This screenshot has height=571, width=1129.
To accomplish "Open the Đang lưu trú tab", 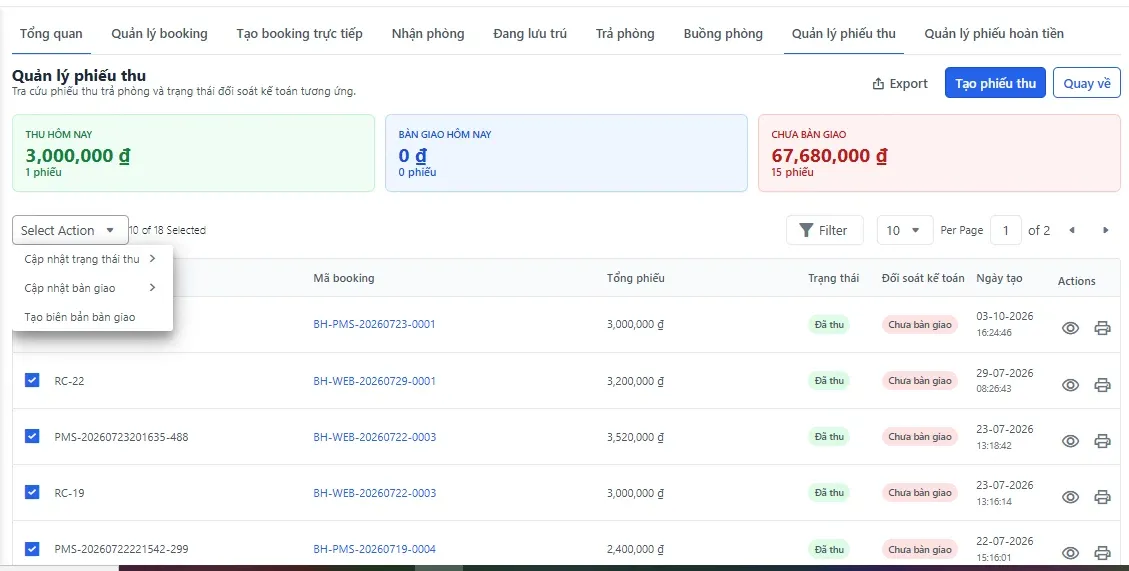I will pyautogui.click(x=530, y=34).
